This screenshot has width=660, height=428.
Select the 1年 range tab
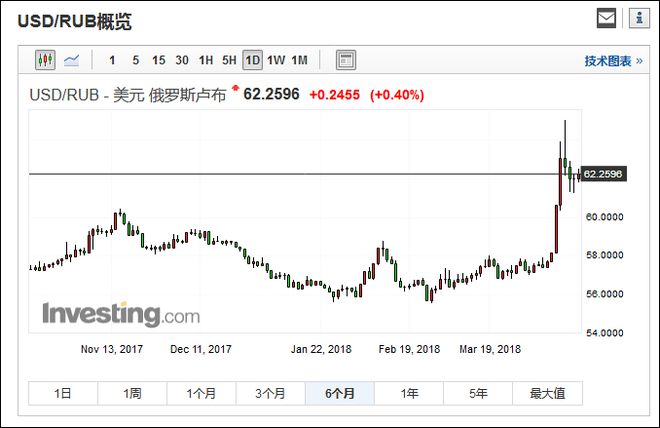tap(409, 393)
